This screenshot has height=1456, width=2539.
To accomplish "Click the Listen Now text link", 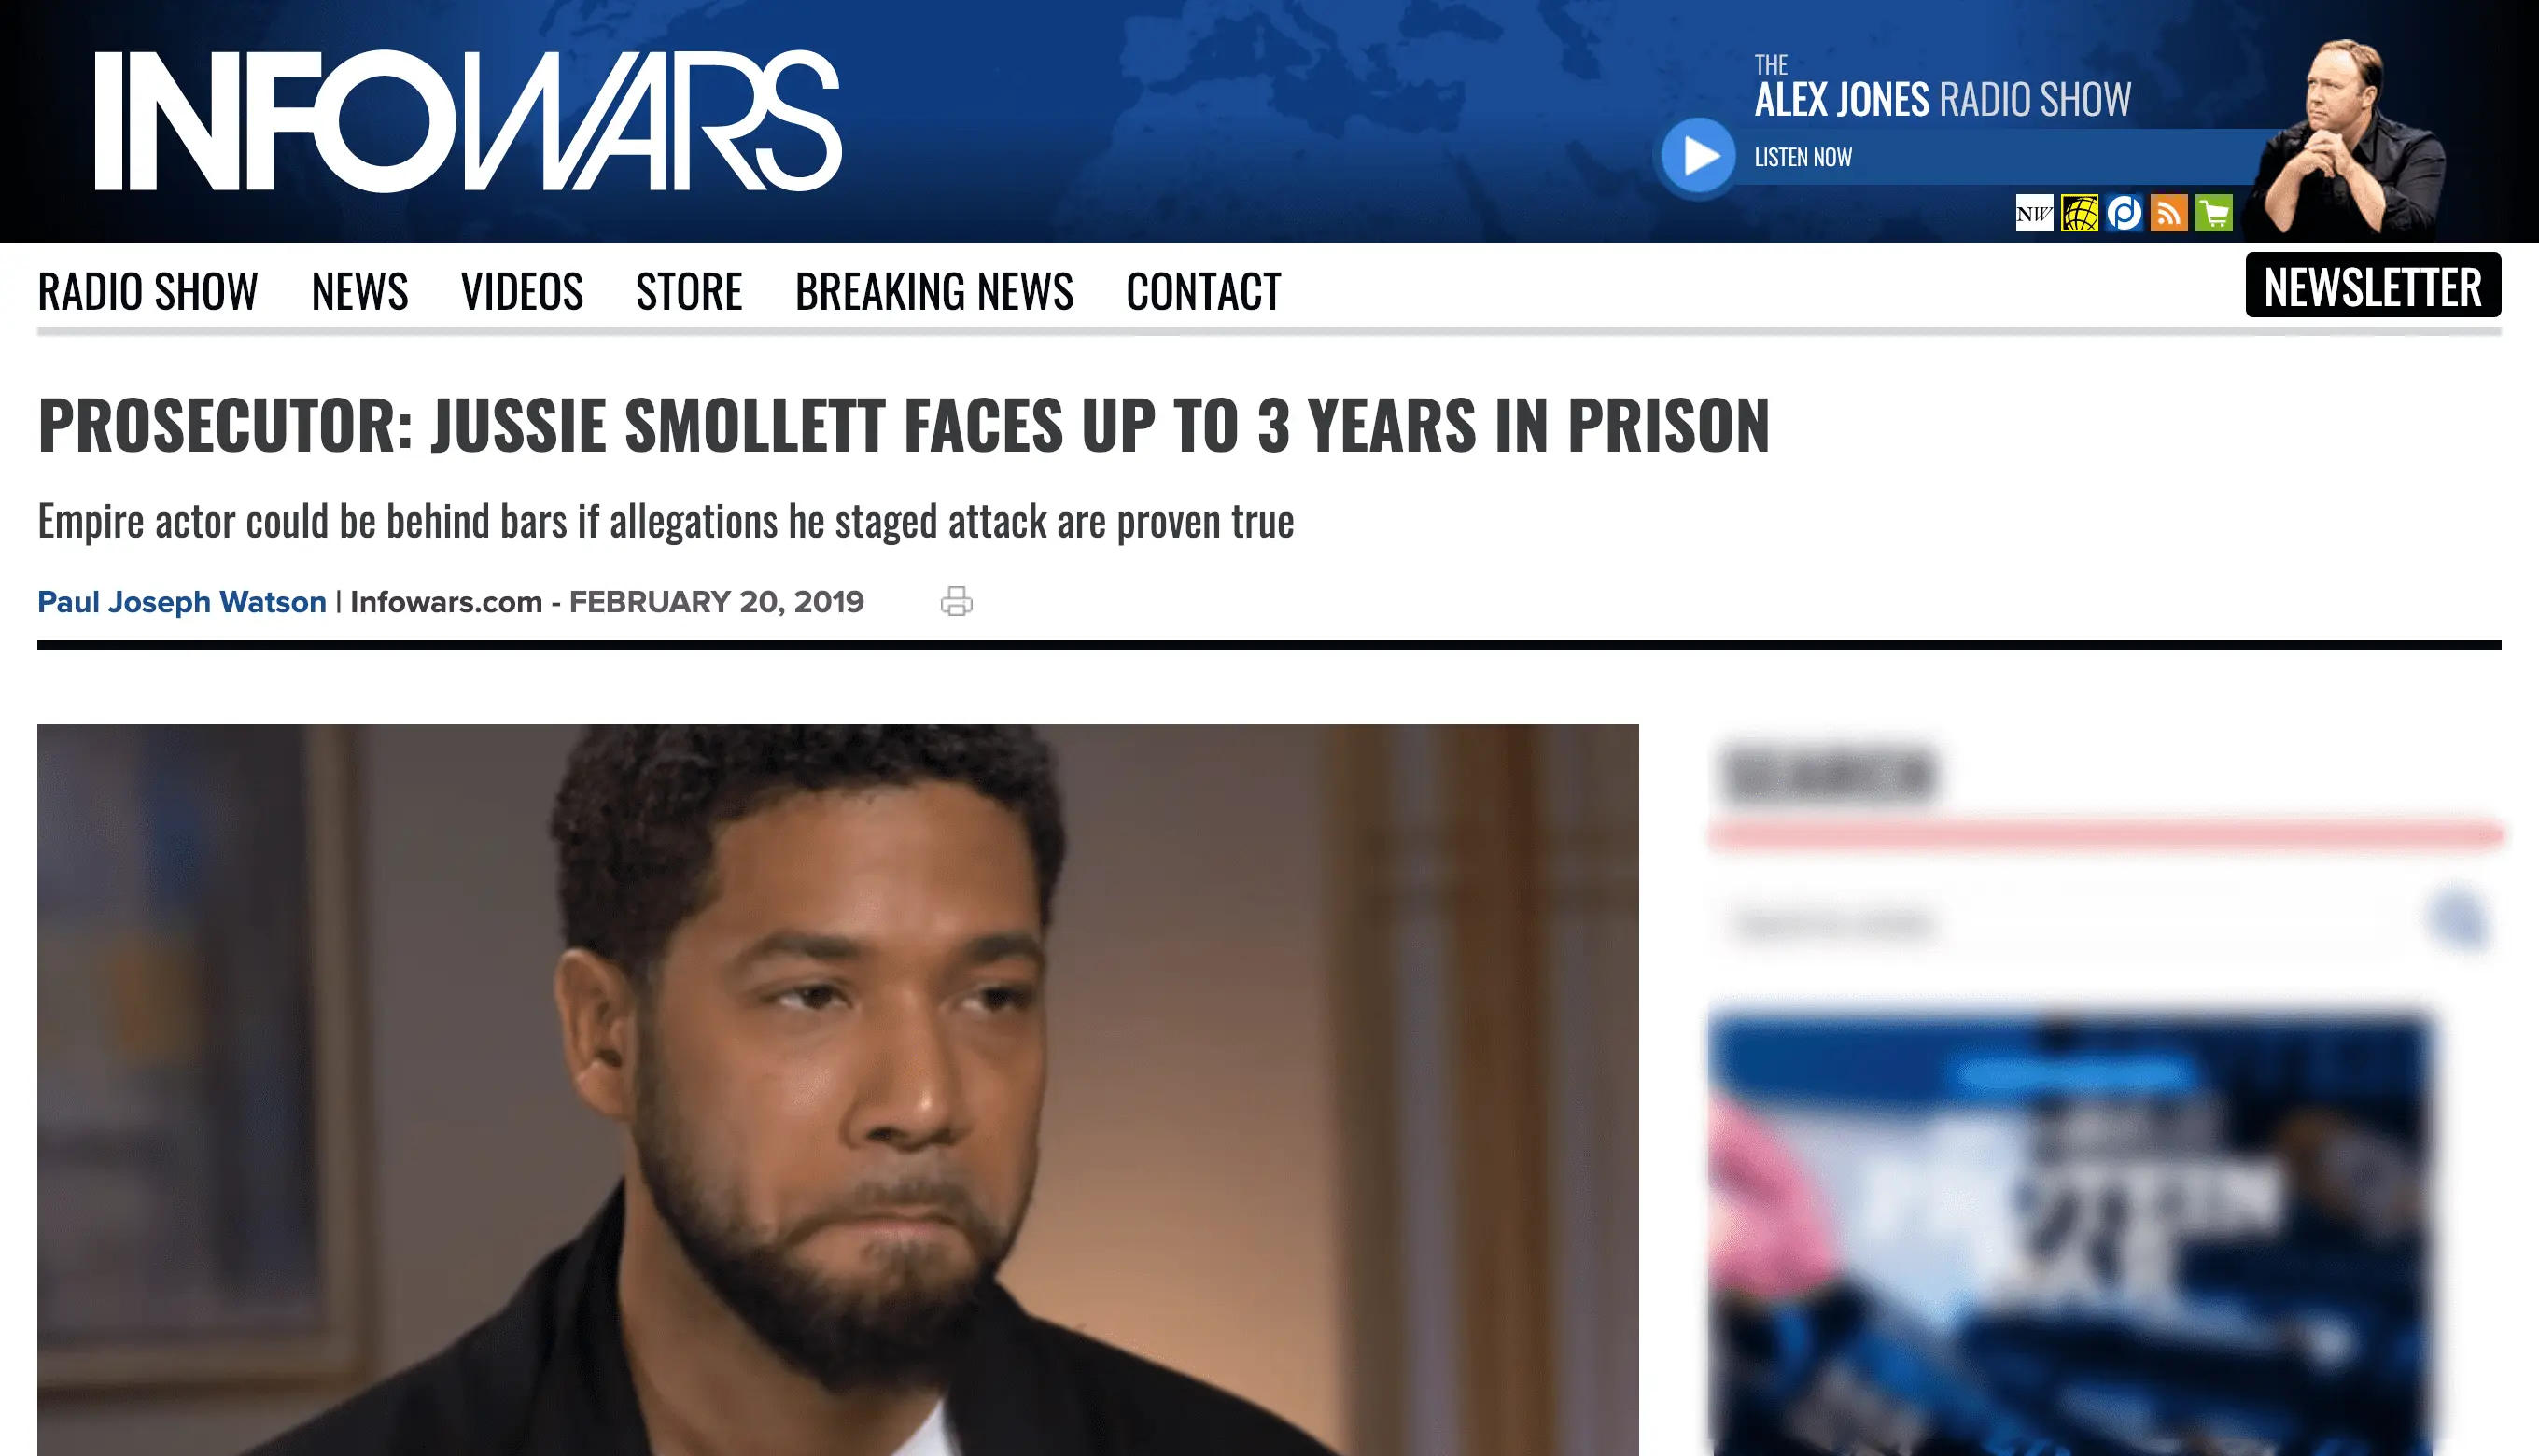I will [1803, 157].
